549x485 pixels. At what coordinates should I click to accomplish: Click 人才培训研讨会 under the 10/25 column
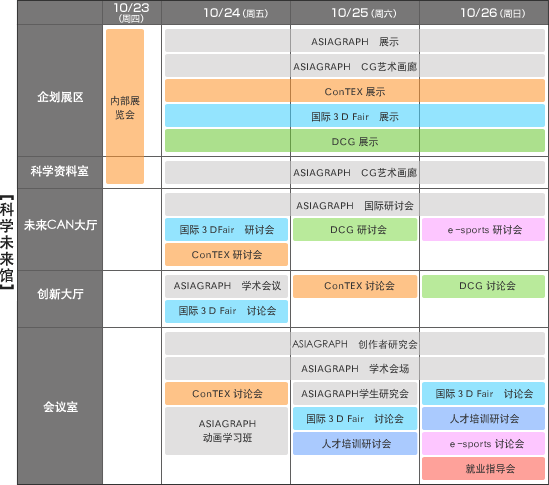pyautogui.click(x=355, y=444)
